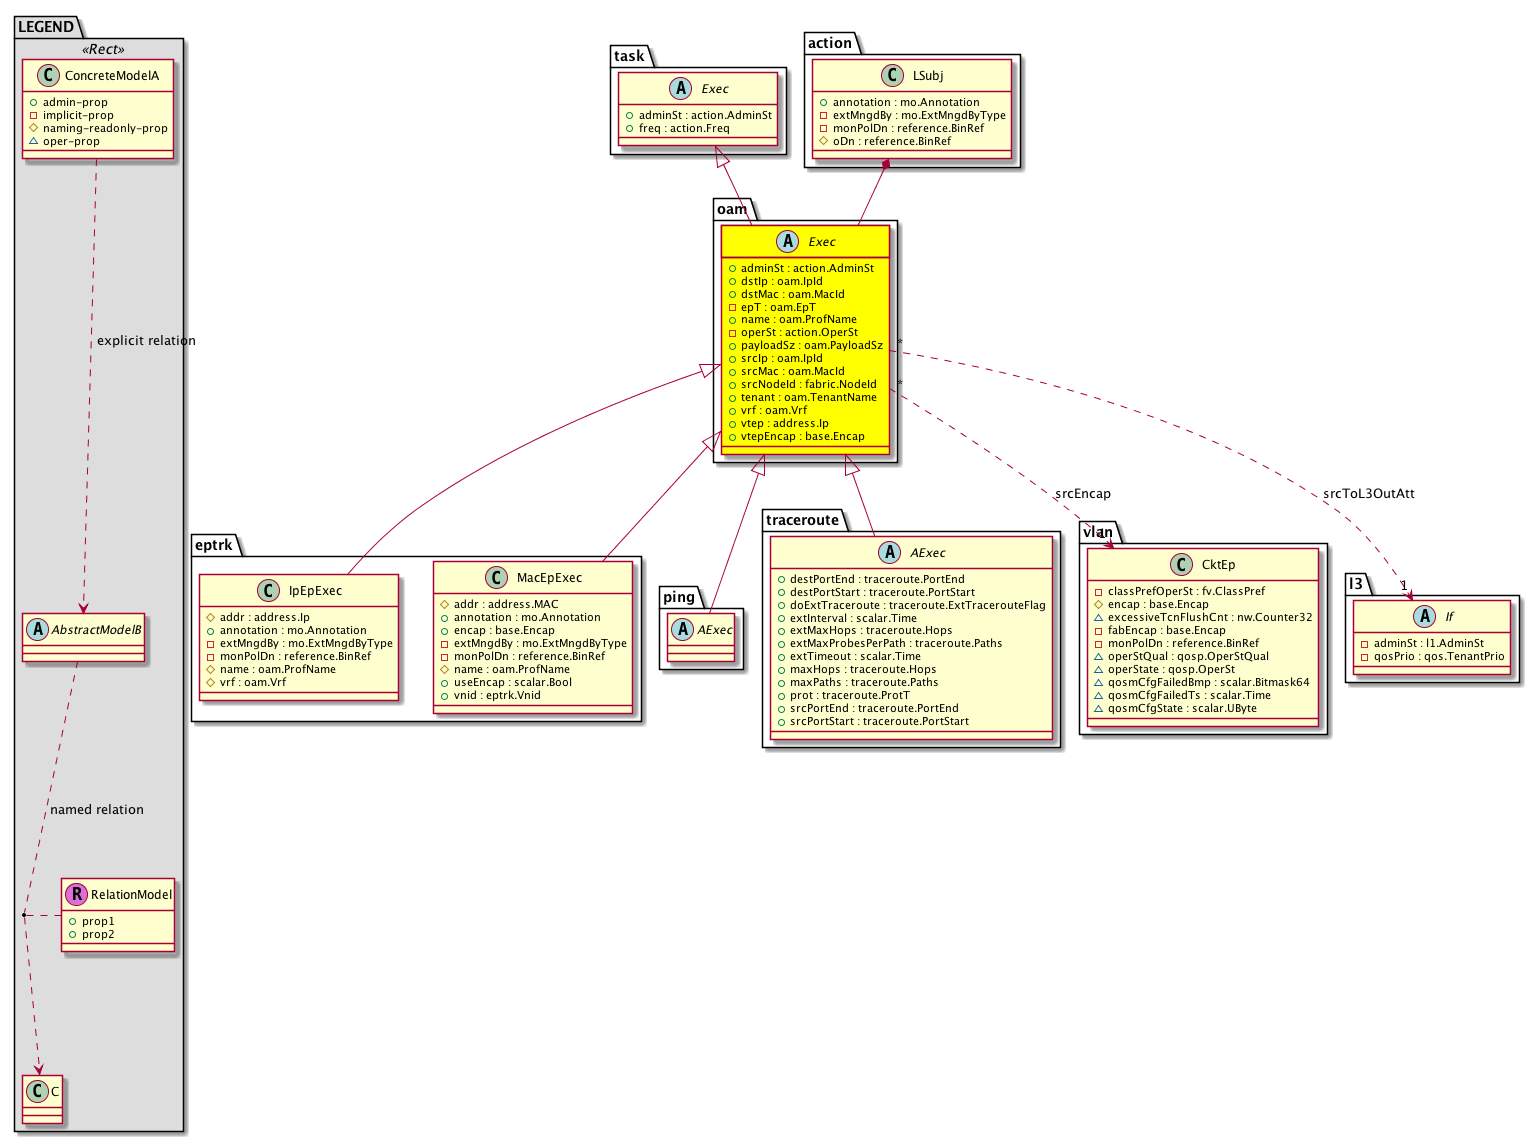Select the A icon of ping AExec class
This screenshot has height=1142, width=1540.
point(683,630)
